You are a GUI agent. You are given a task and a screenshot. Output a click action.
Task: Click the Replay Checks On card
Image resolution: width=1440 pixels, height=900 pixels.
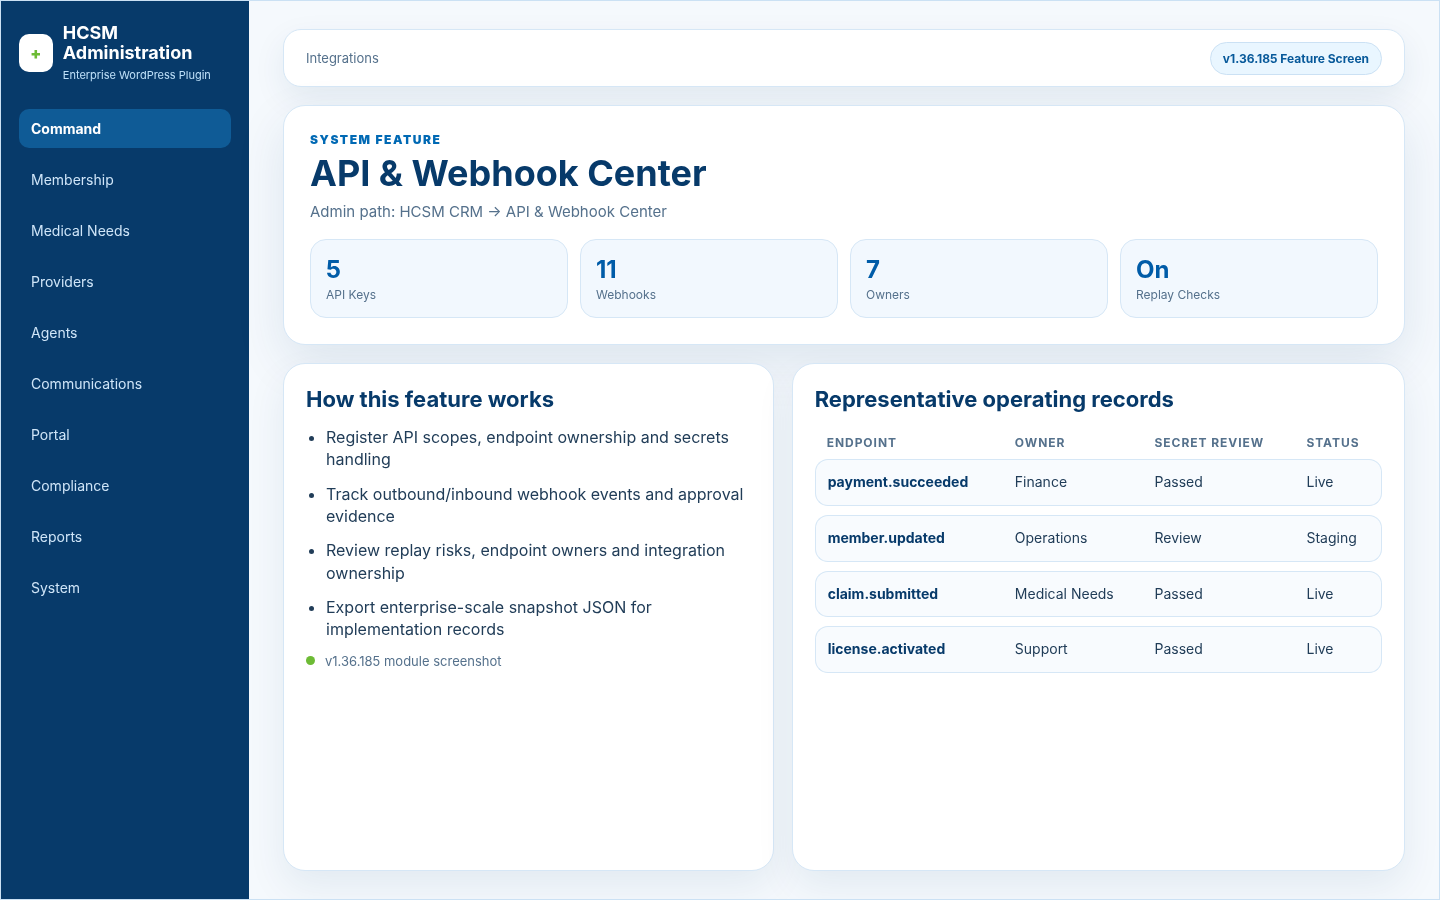click(x=1249, y=279)
